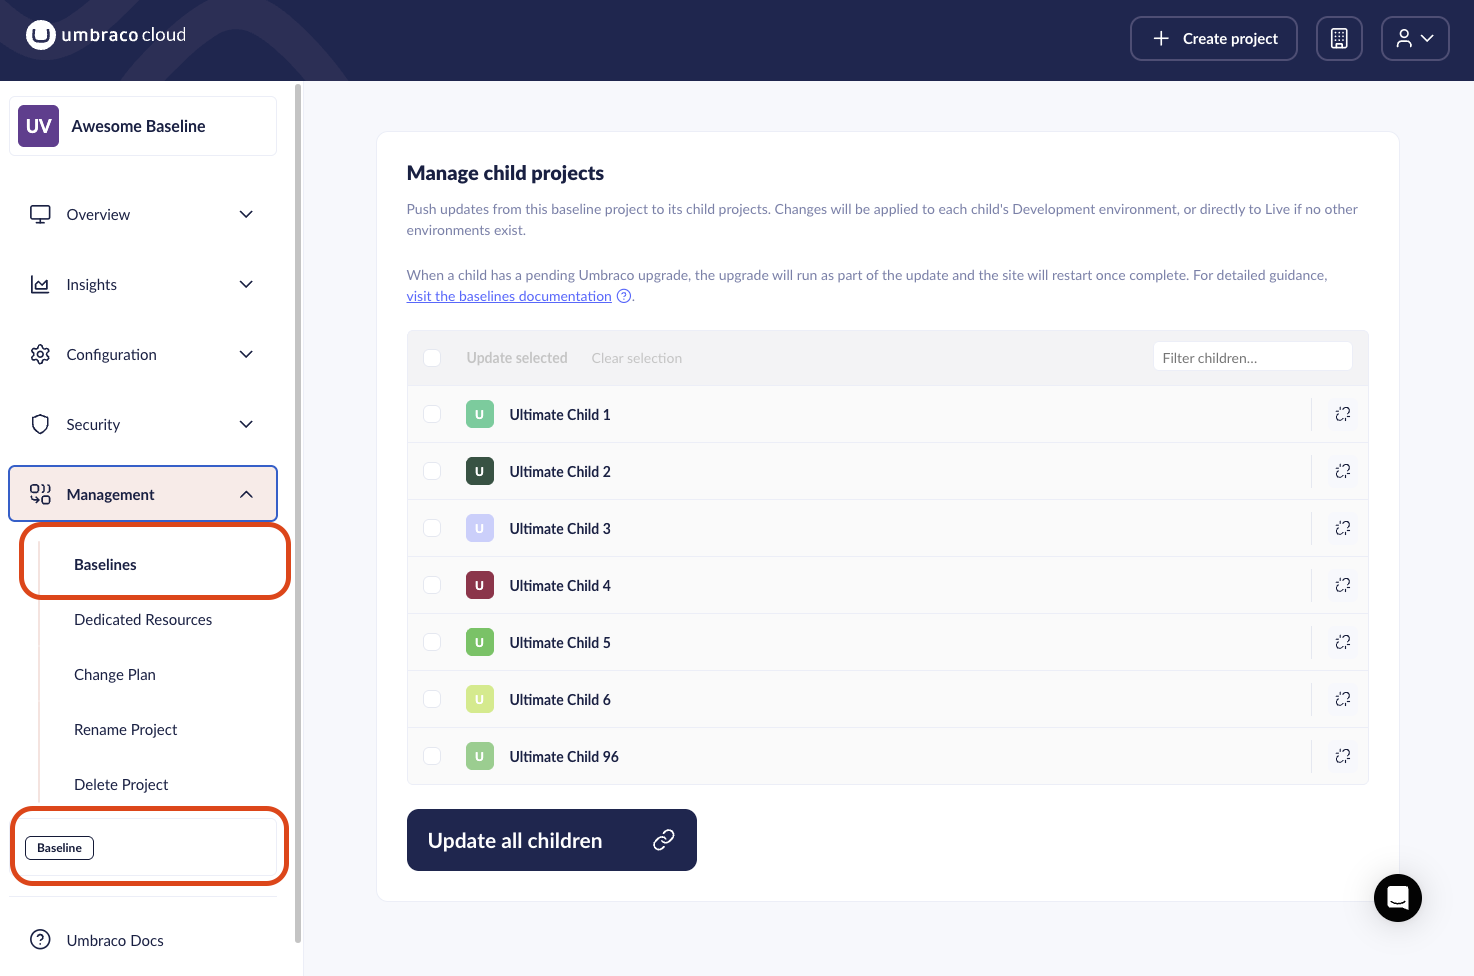Expand the Security section chevron
The width and height of the screenshot is (1474, 976).
click(x=246, y=424)
